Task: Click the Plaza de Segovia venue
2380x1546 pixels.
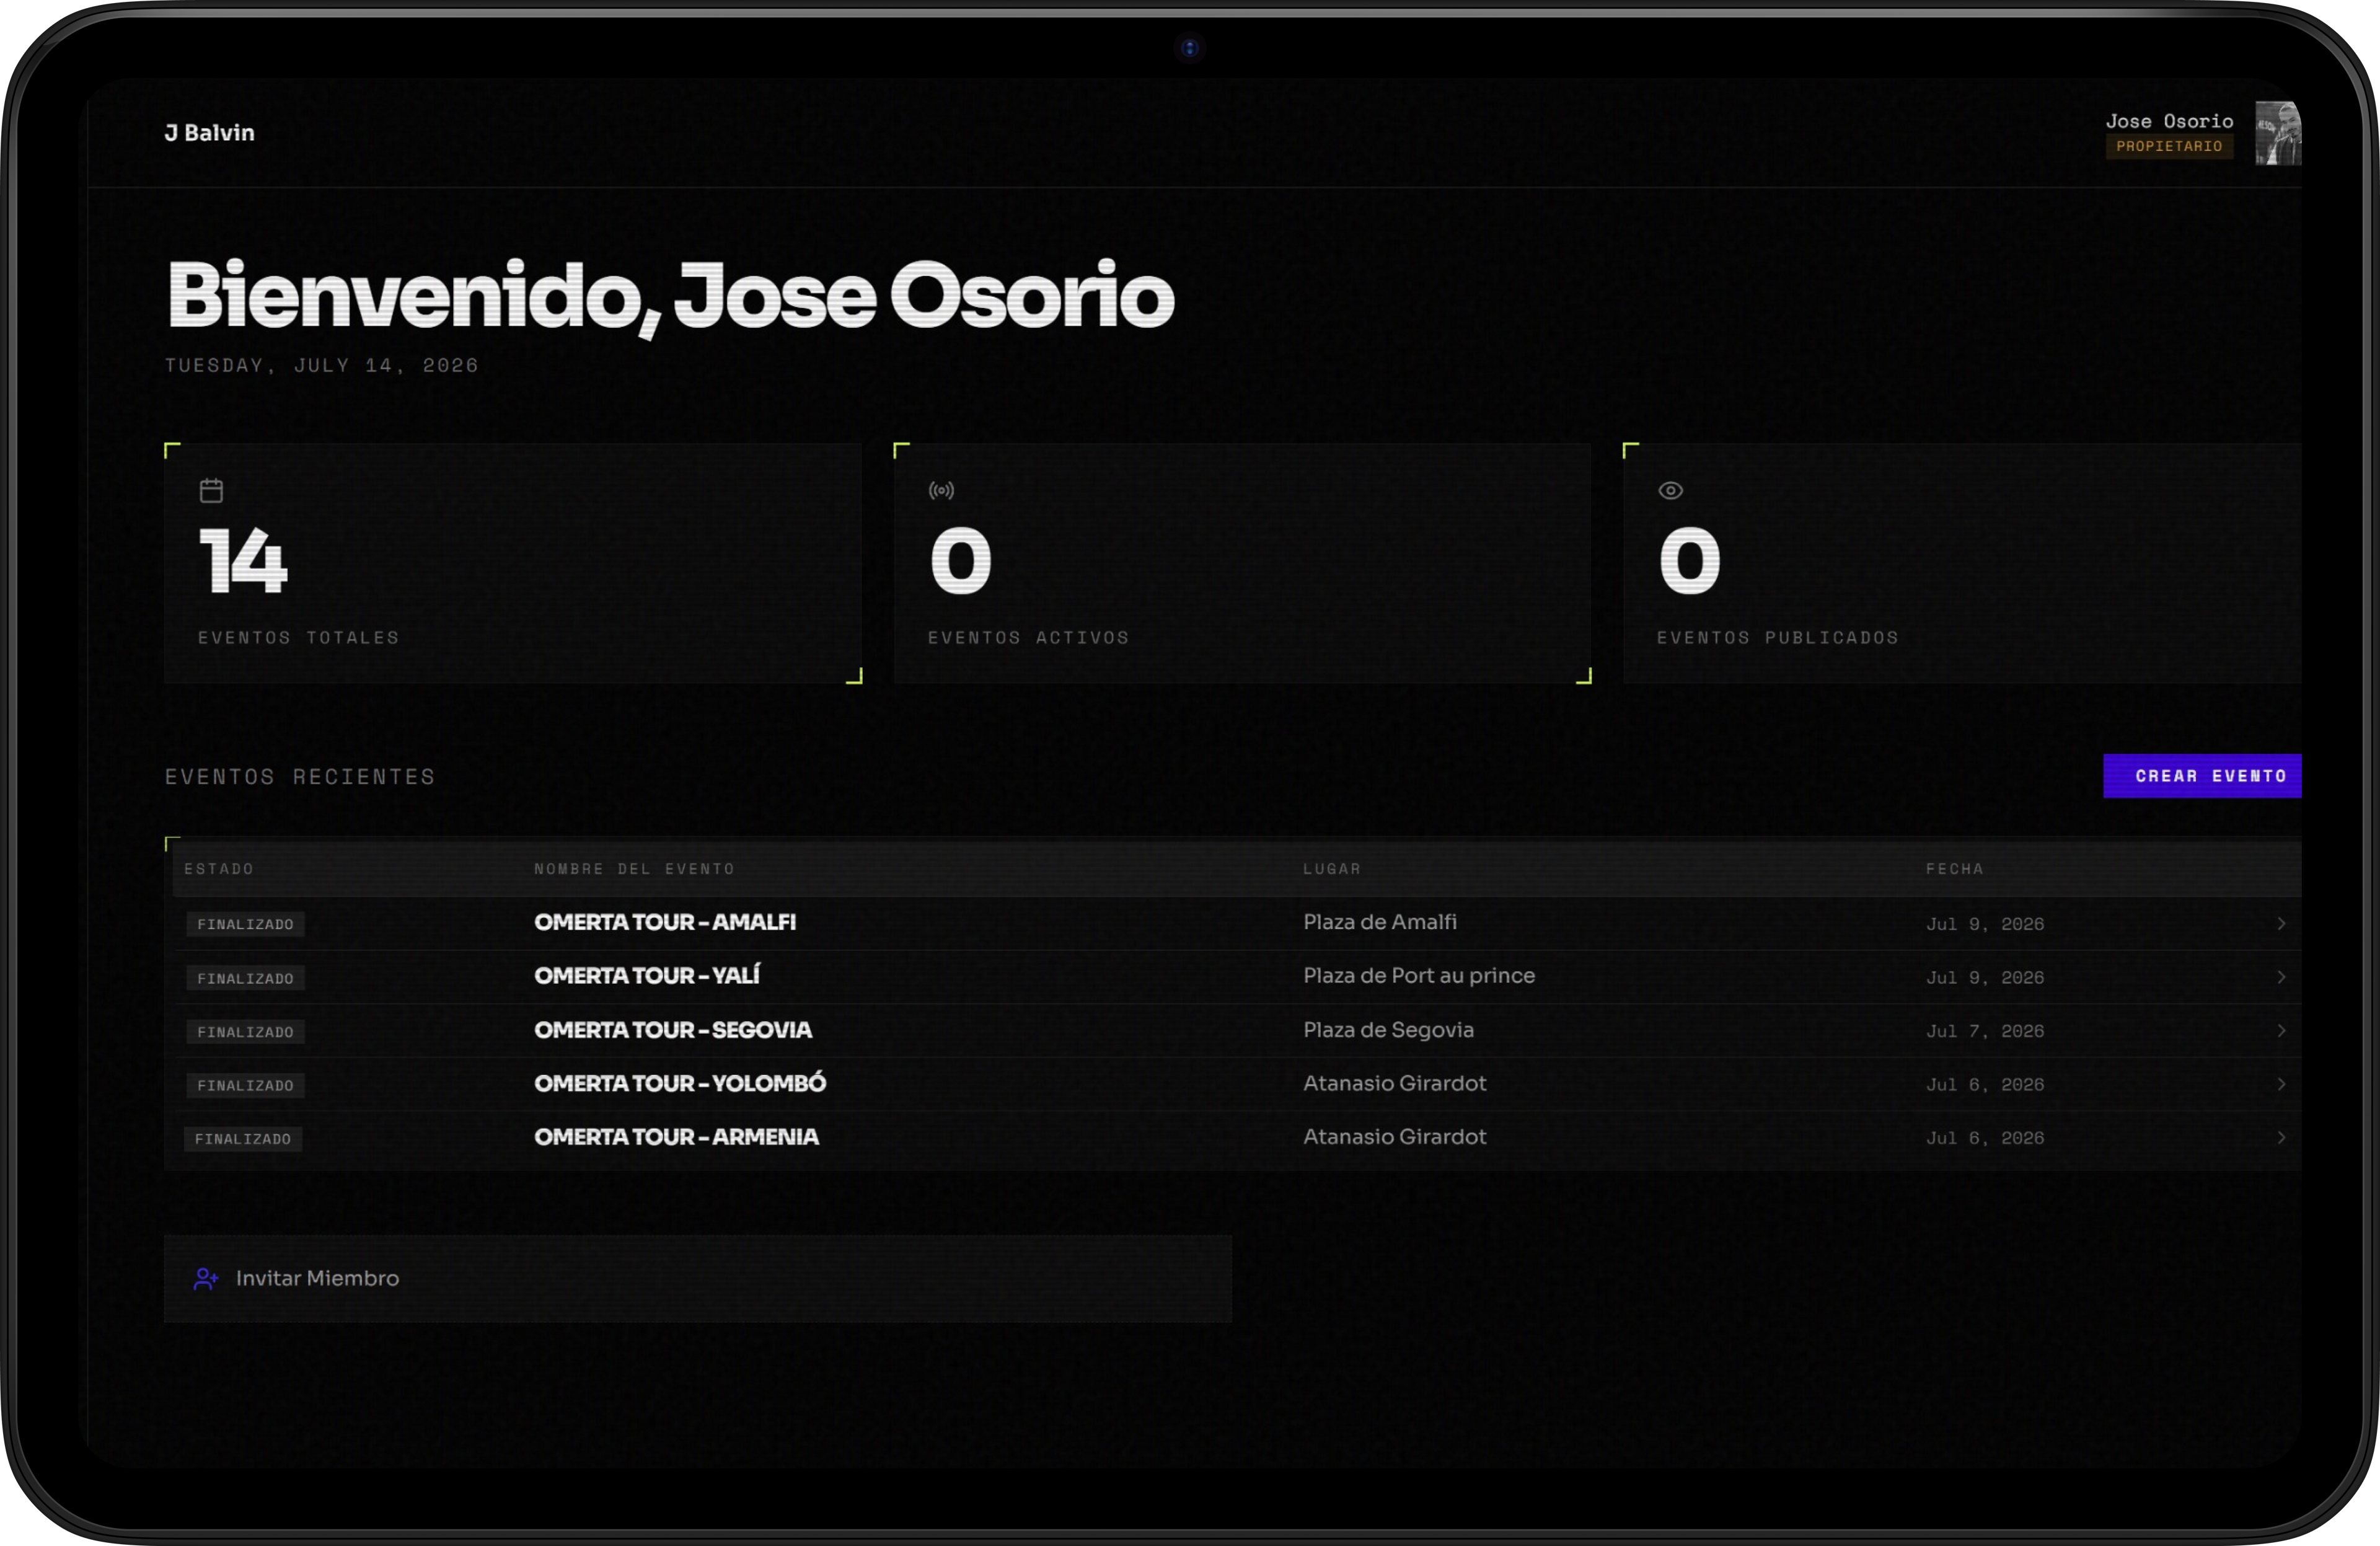Action: pos(1388,1030)
